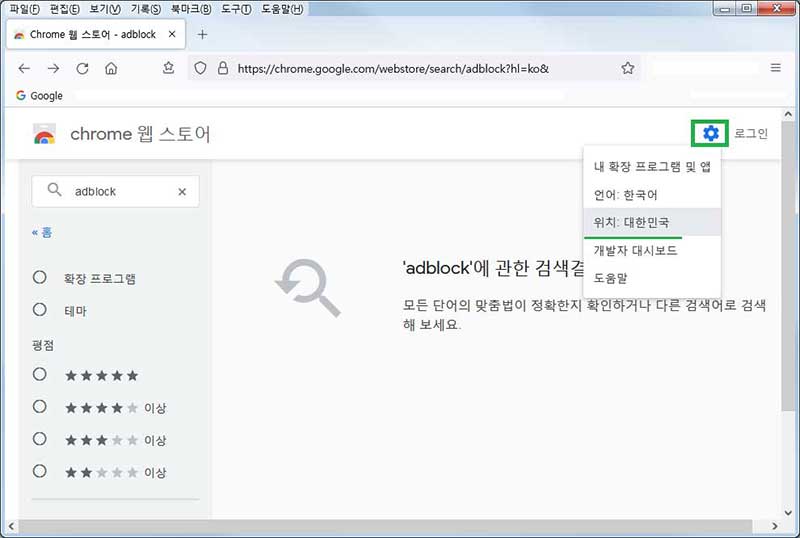Choose 언어: 한국어 in the dropdown
Viewport: 800px width, 538px height.
[652, 194]
